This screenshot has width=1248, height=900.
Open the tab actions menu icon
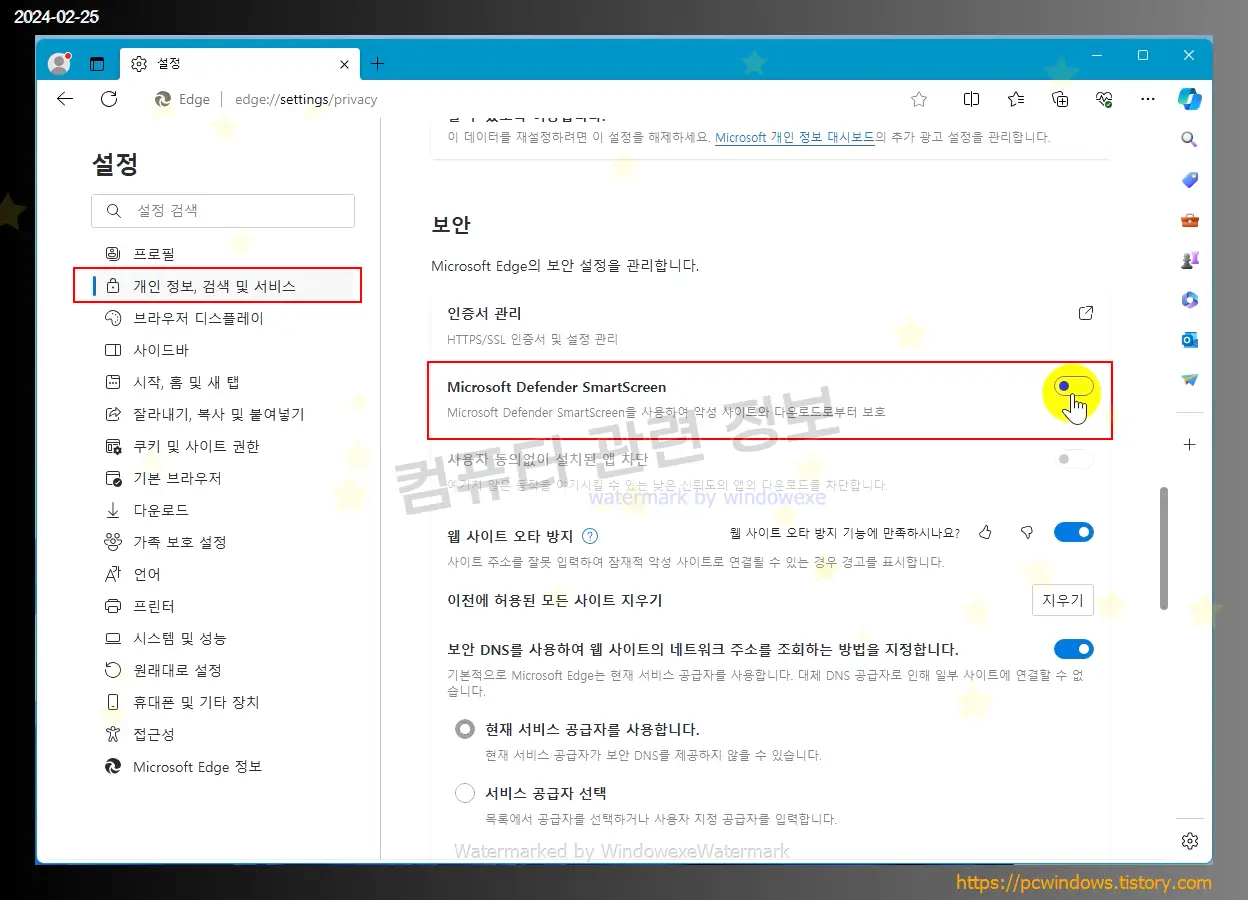point(97,64)
